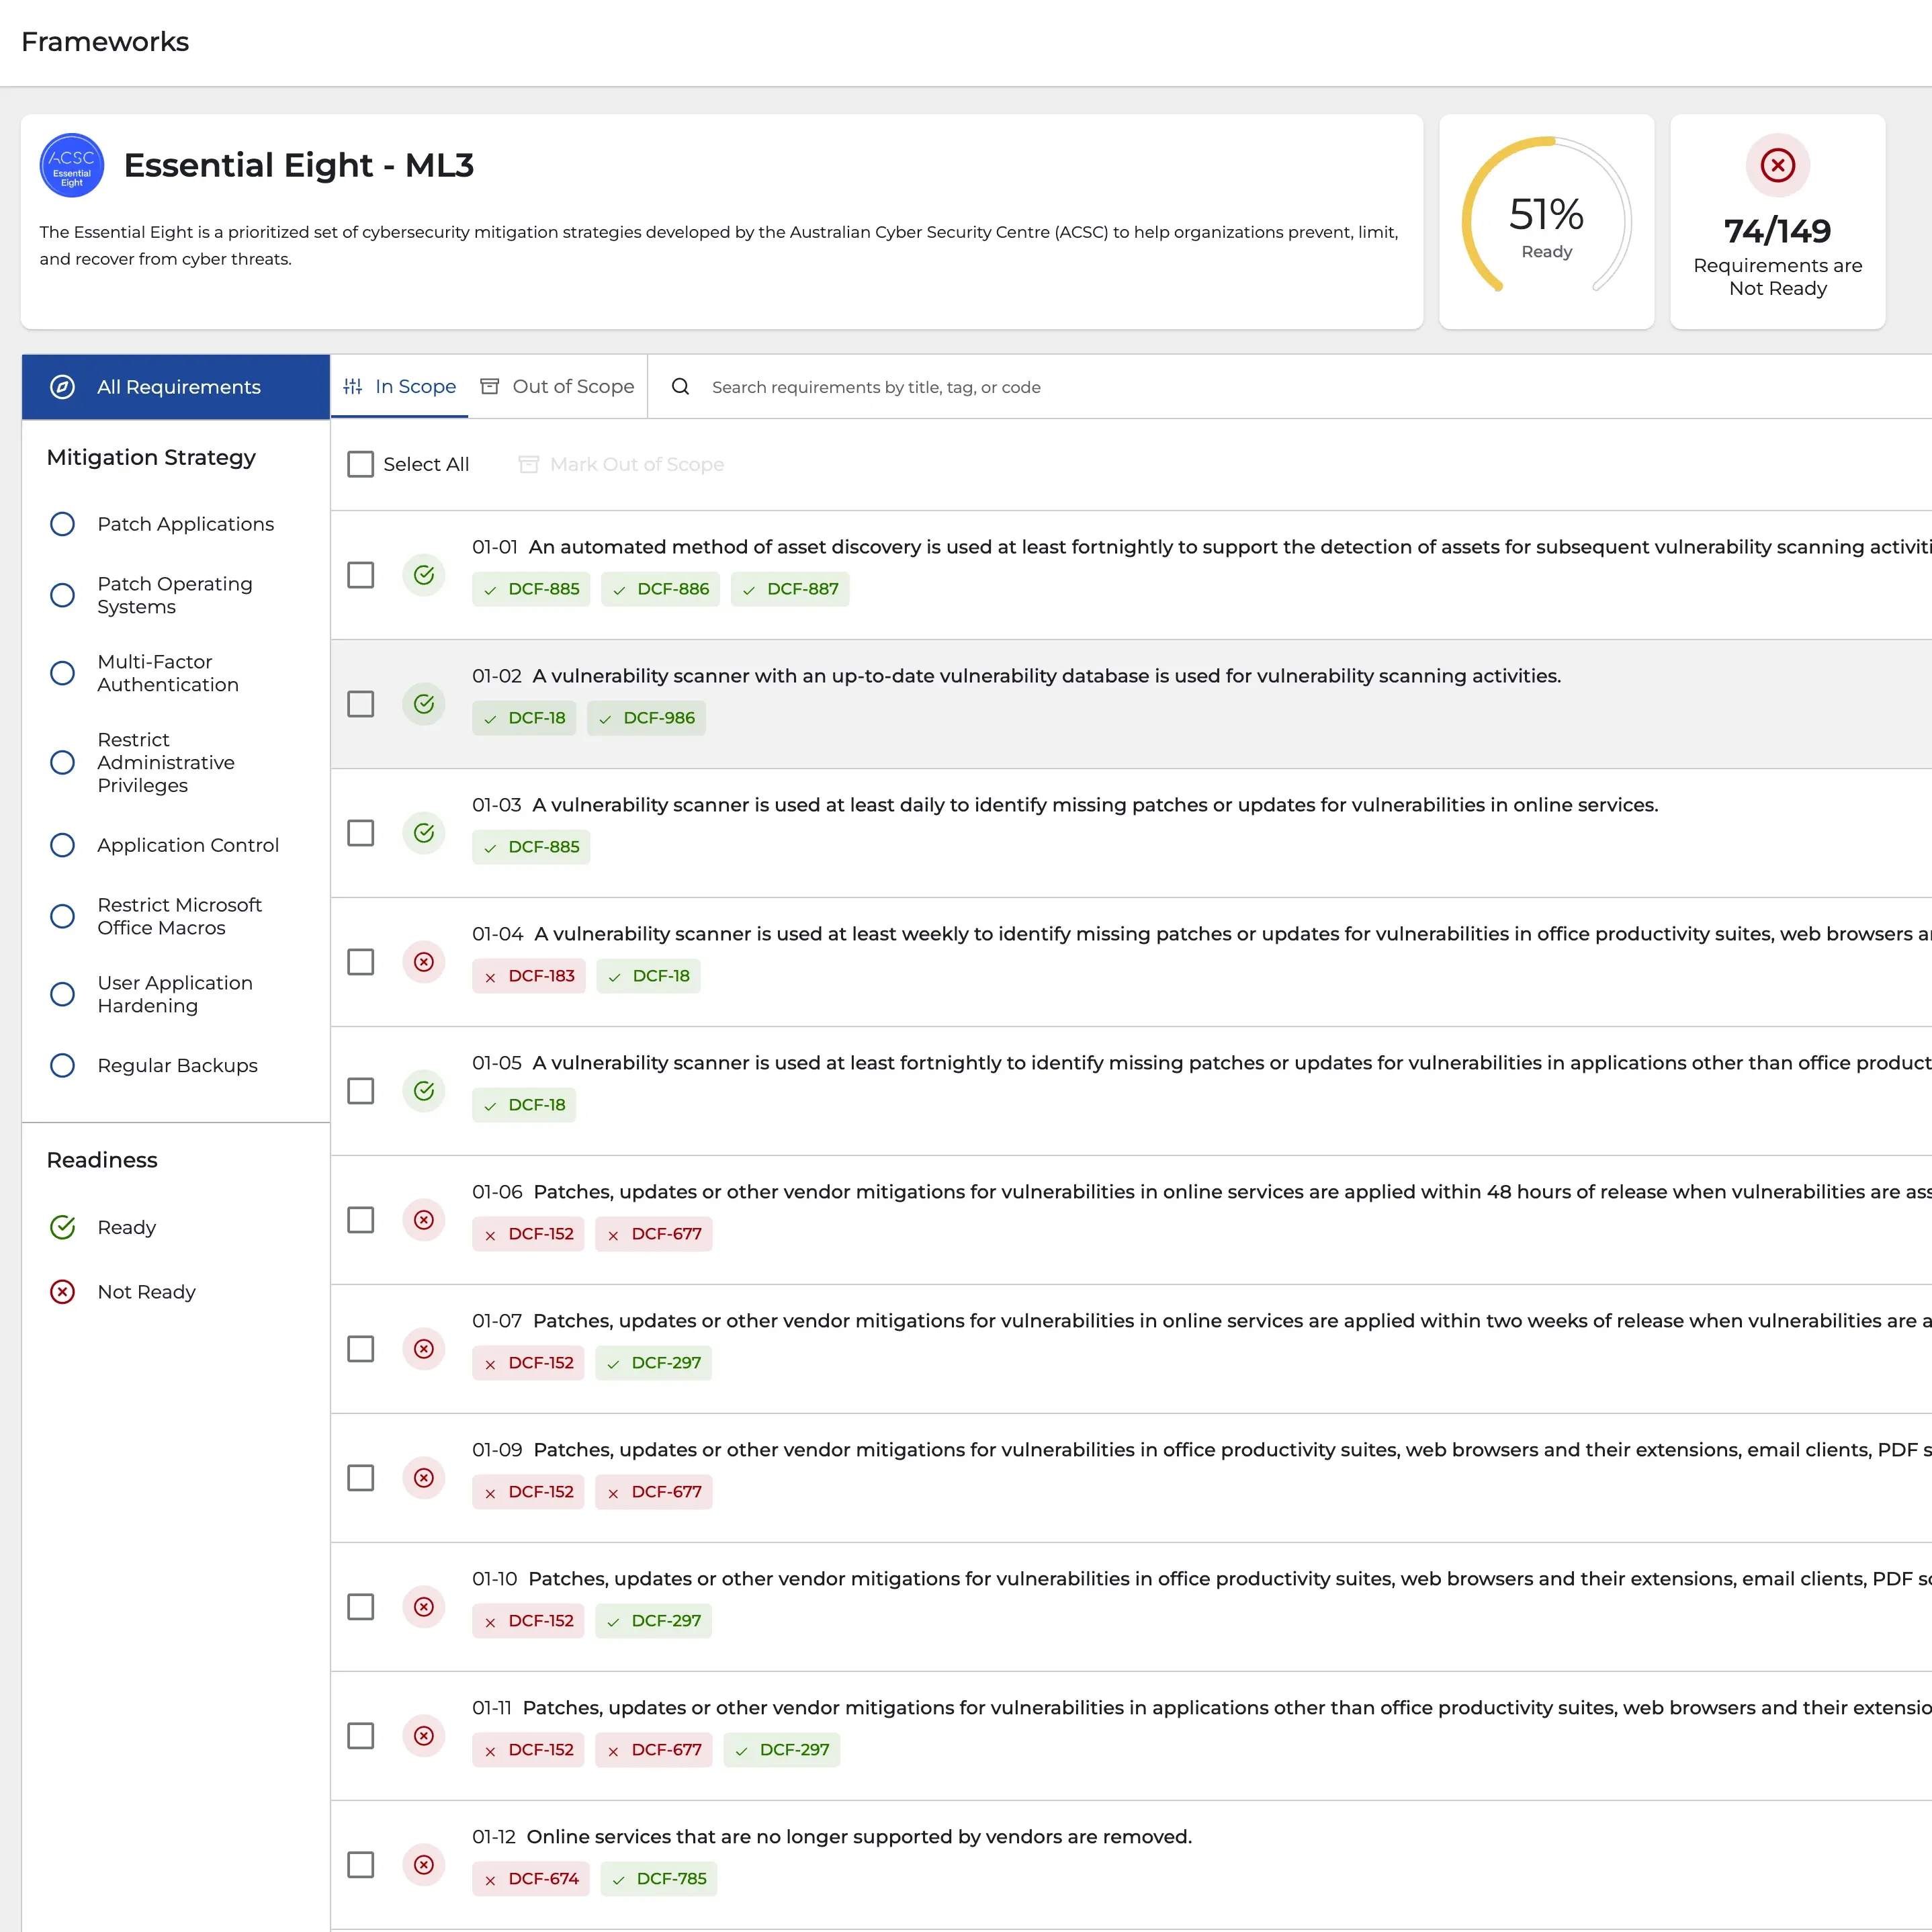
Task: Click the red Not Ready summary icon
Action: [1777, 165]
